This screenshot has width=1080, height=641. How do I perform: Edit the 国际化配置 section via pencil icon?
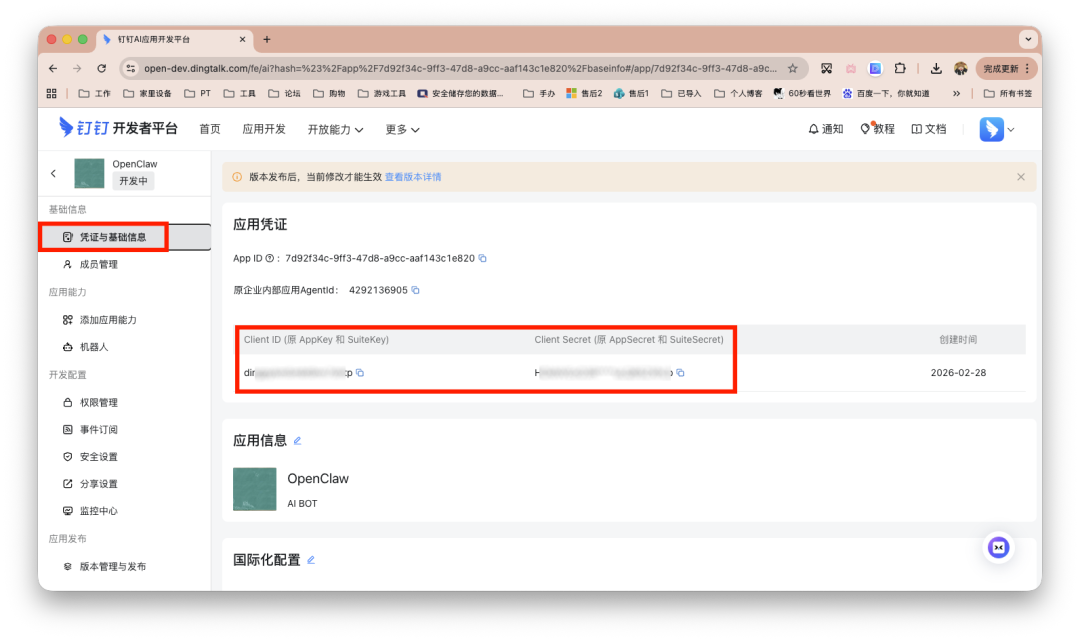click(x=310, y=559)
